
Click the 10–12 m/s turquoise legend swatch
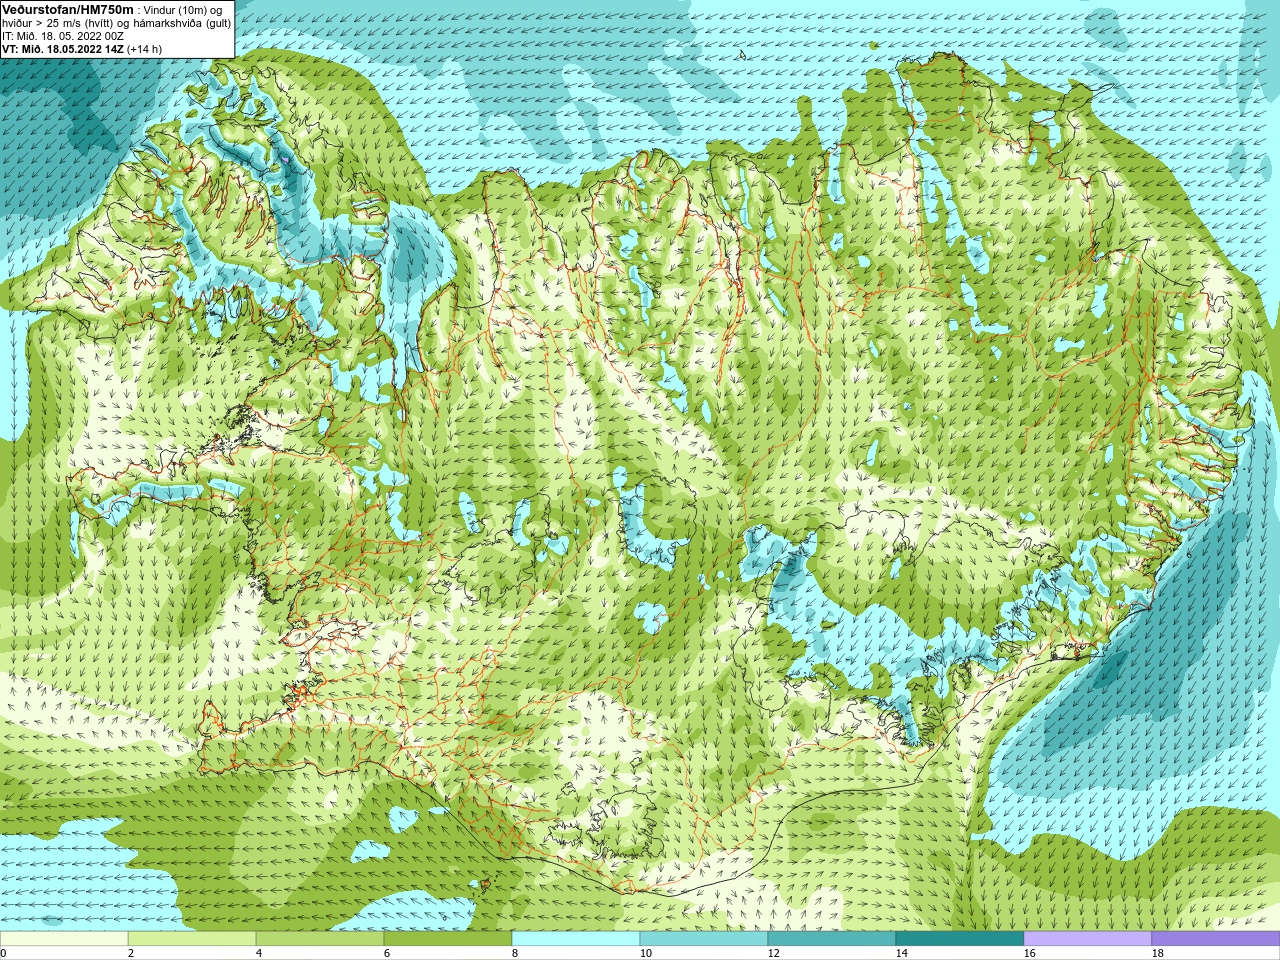(704, 939)
